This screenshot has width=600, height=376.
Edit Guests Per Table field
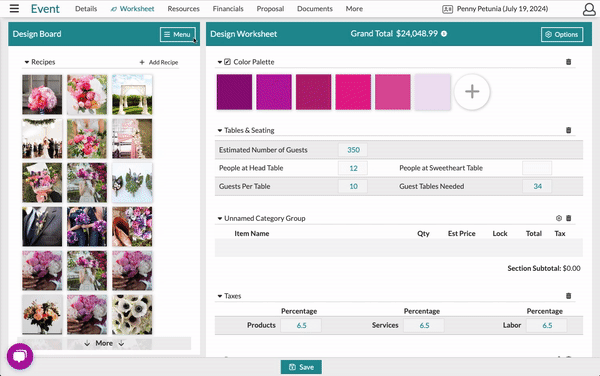(353, 186)
